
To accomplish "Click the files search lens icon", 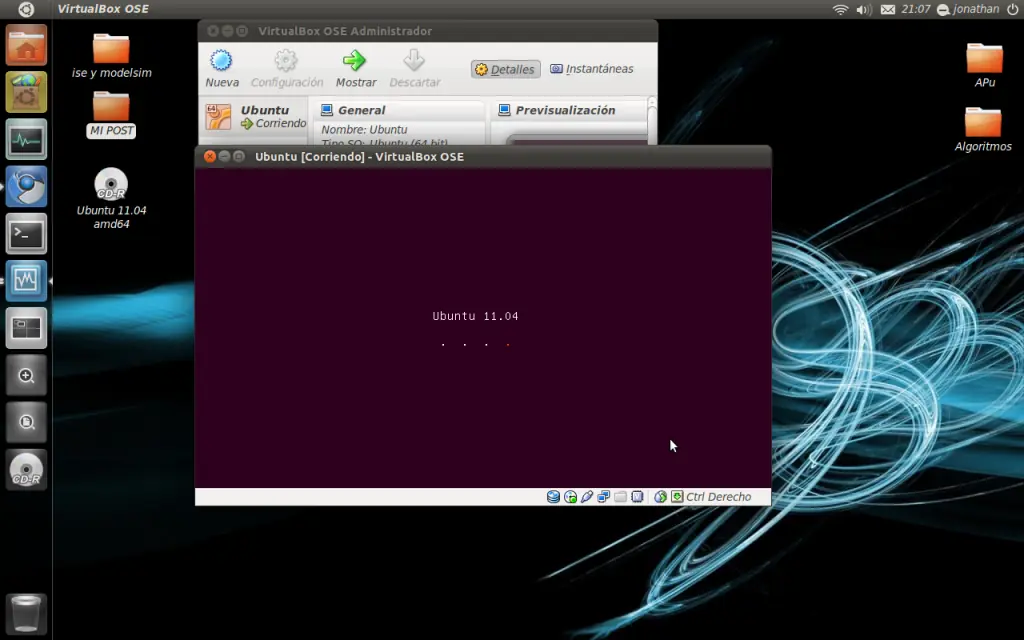I will tap(26, 422).
